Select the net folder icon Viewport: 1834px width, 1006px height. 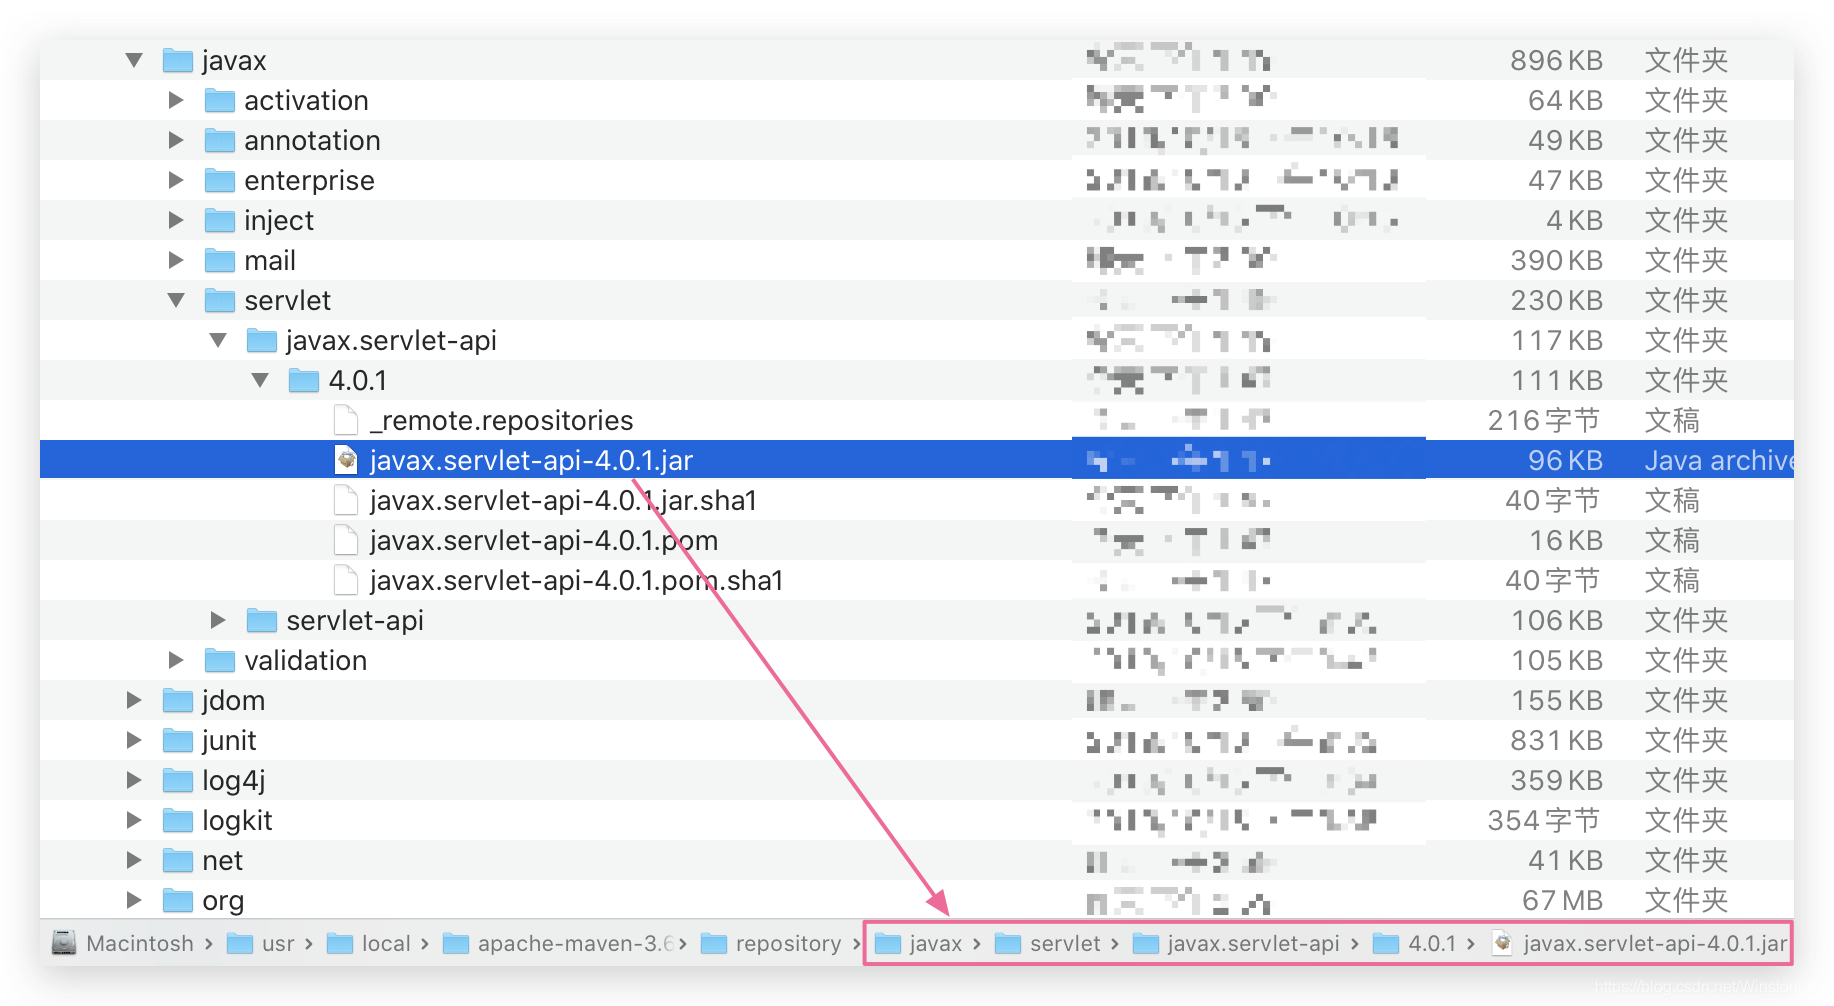(x=178, y=860)
